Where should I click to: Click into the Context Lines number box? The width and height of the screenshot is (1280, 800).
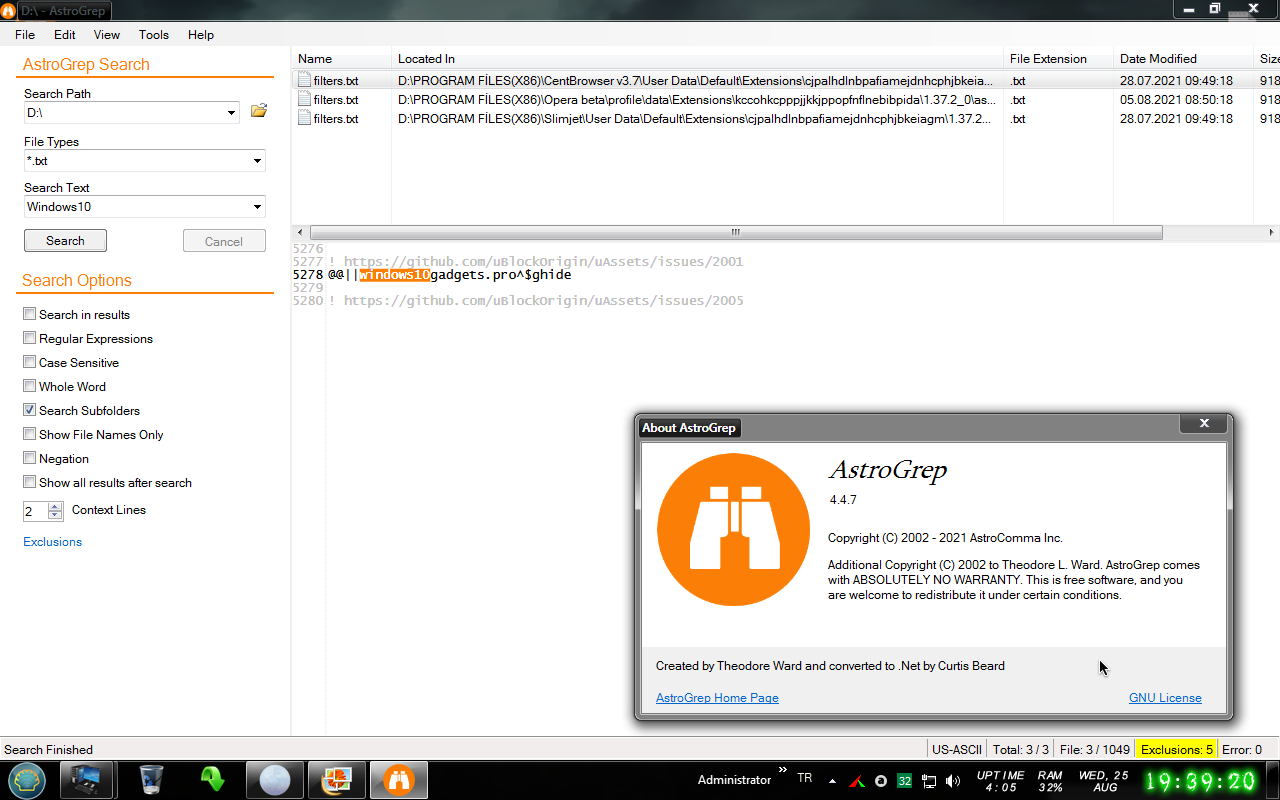point(36,511)
